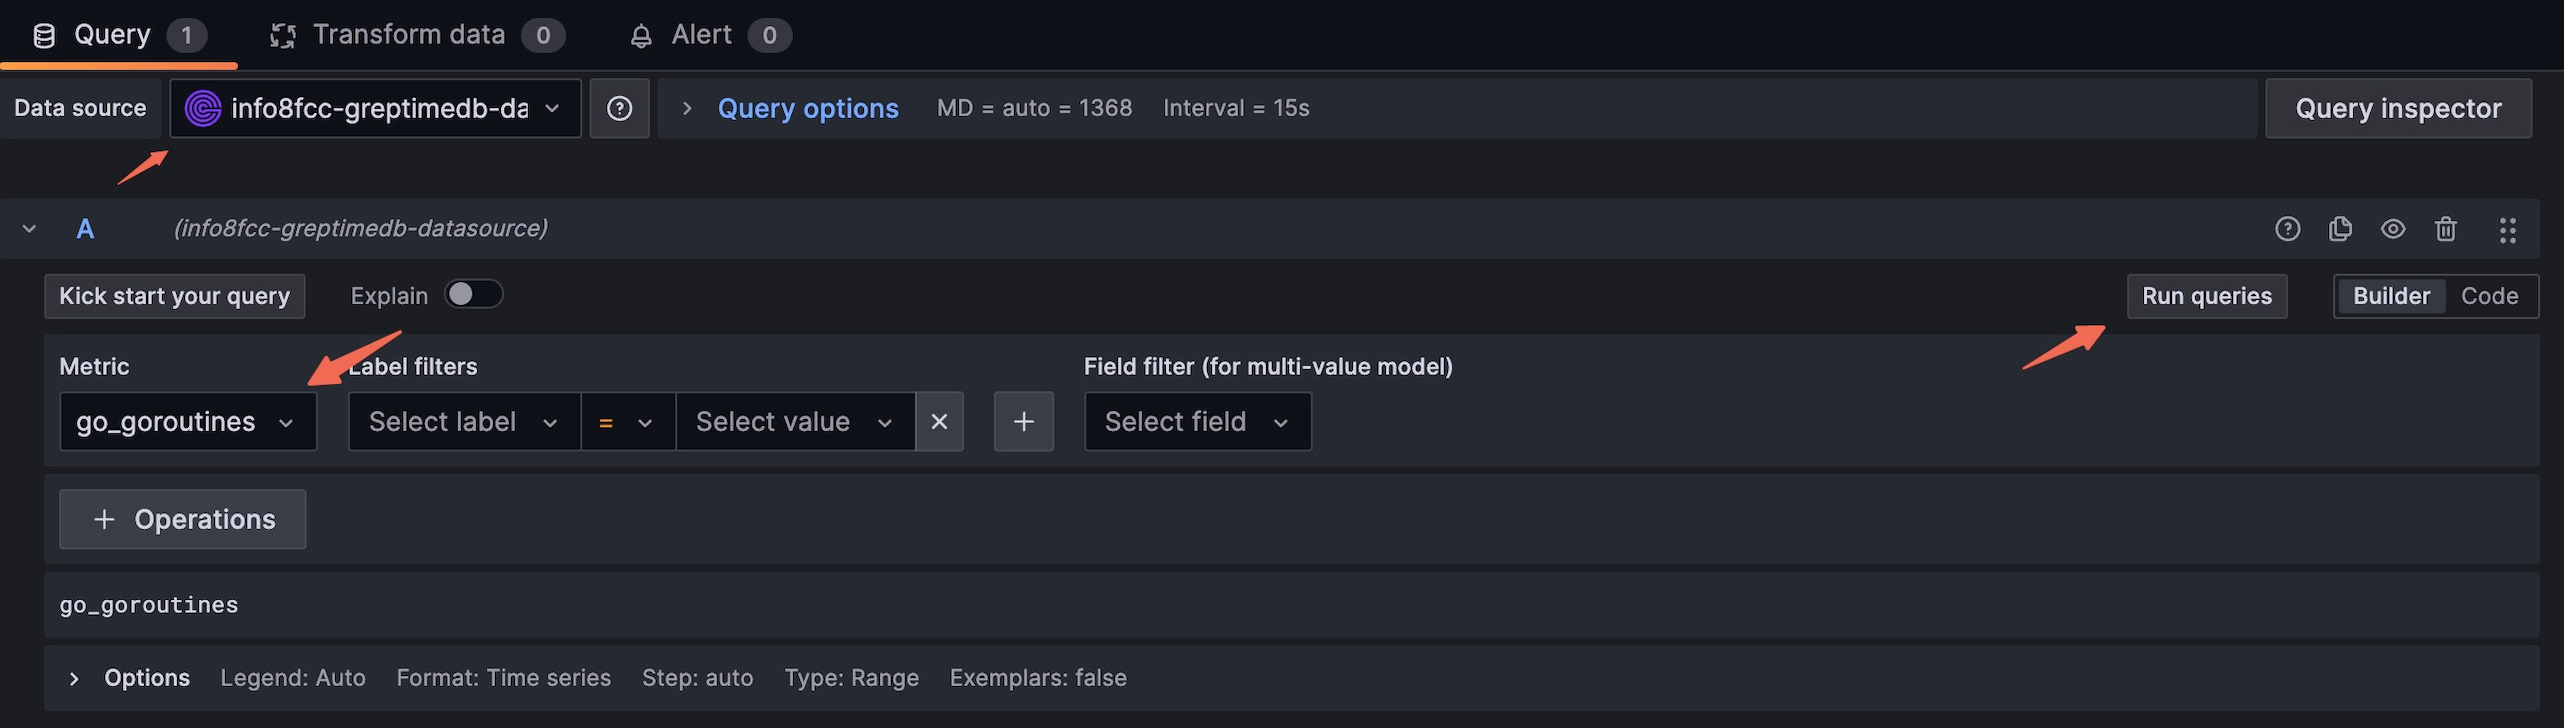Delete query A with trash icon

click(x=2446, y=228)
